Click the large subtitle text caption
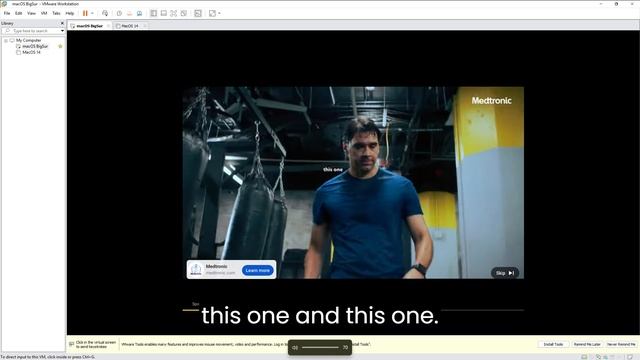 click(320, 316)
